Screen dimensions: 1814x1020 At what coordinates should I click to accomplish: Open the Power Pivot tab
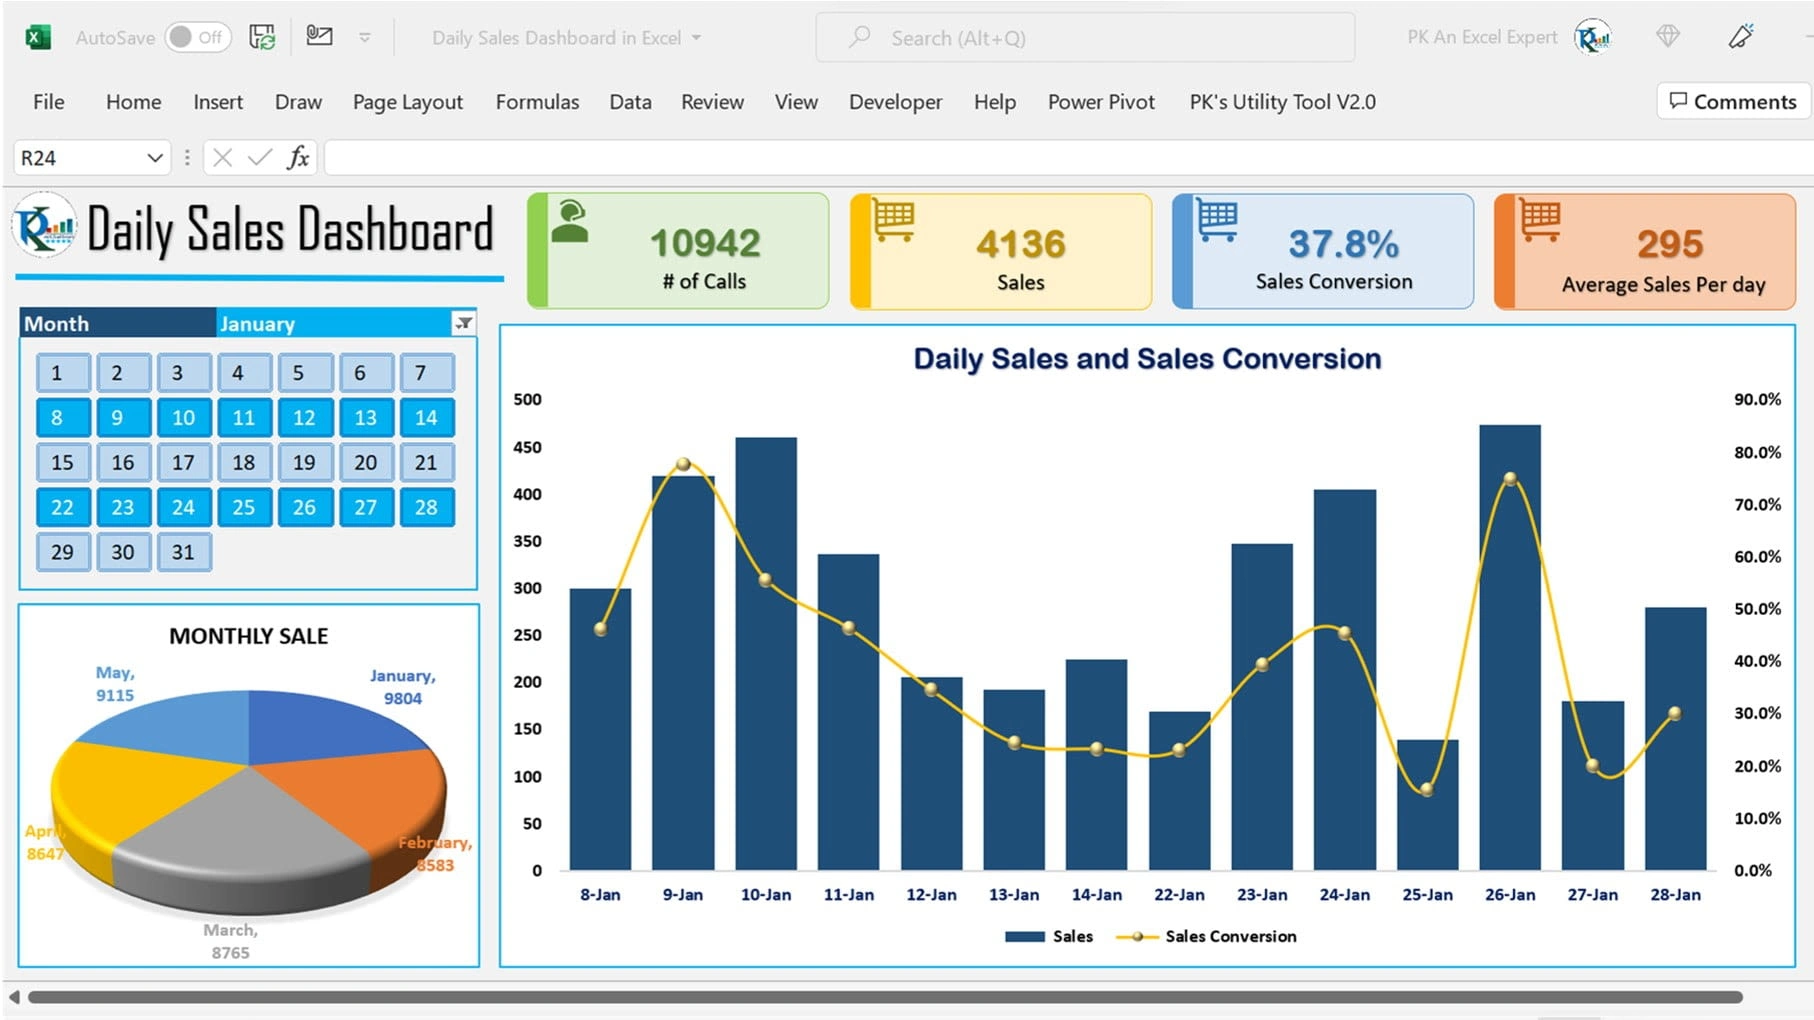click(1101, 102)
